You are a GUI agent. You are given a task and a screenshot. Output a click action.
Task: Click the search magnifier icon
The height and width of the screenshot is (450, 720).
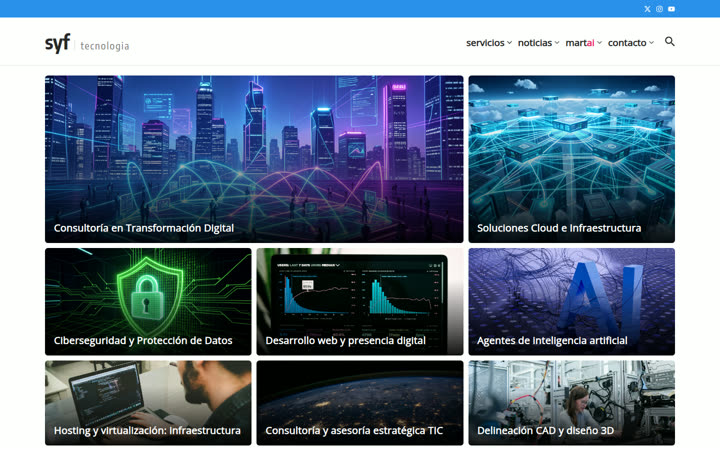669,42
